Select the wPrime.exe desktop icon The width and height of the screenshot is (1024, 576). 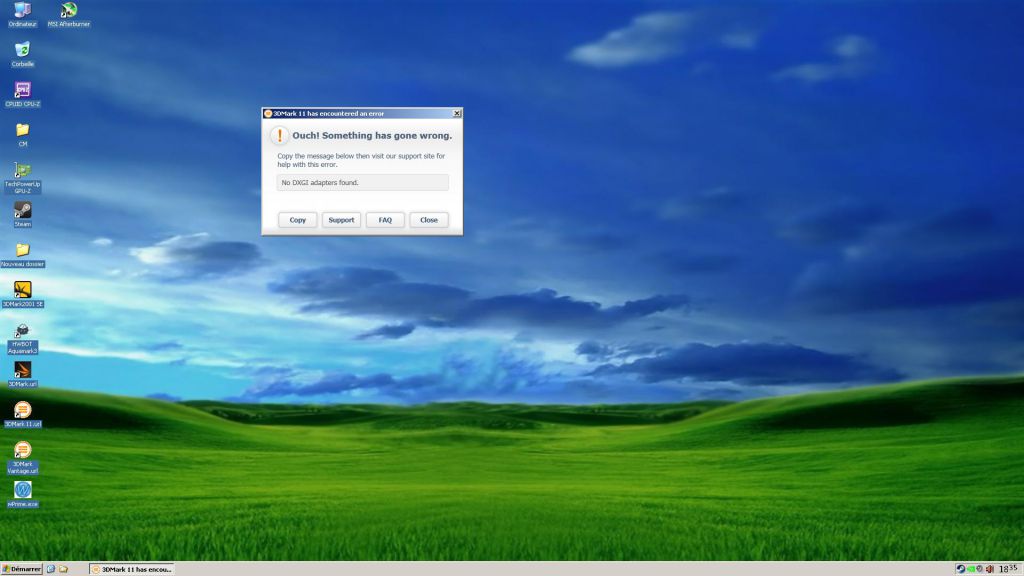point(22,494)
